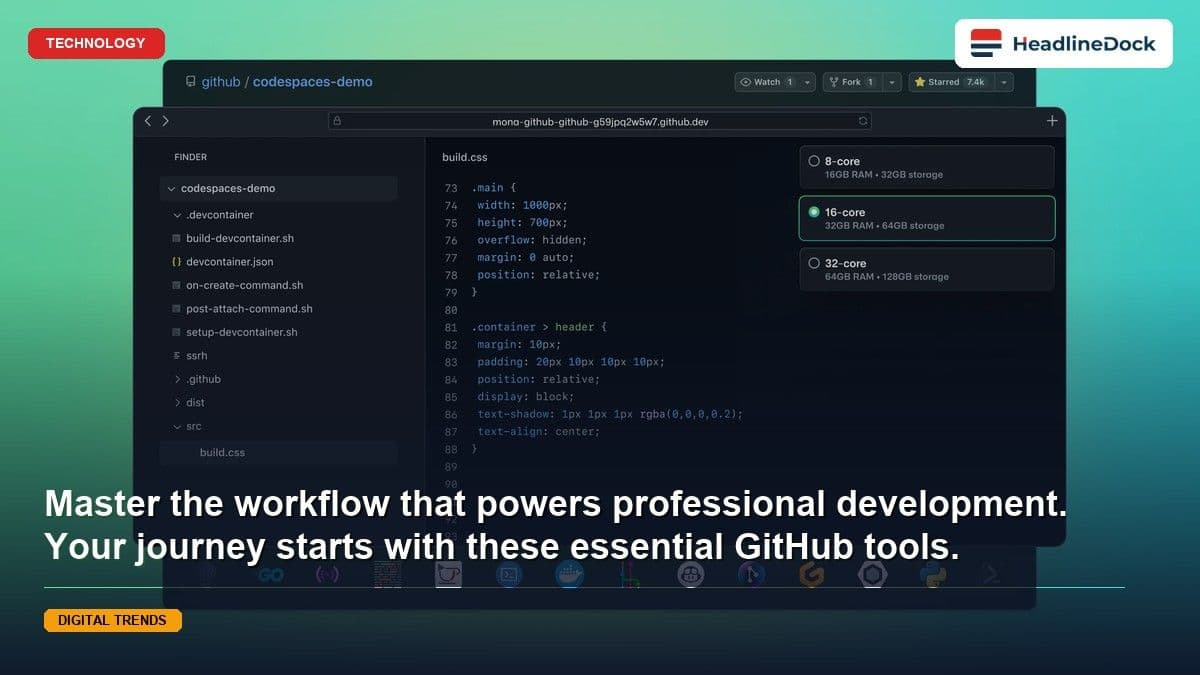Click the Python icon in the bottom row
Image resolution: width=1200 pixels, height=675 pixels.
pos(933,574)
